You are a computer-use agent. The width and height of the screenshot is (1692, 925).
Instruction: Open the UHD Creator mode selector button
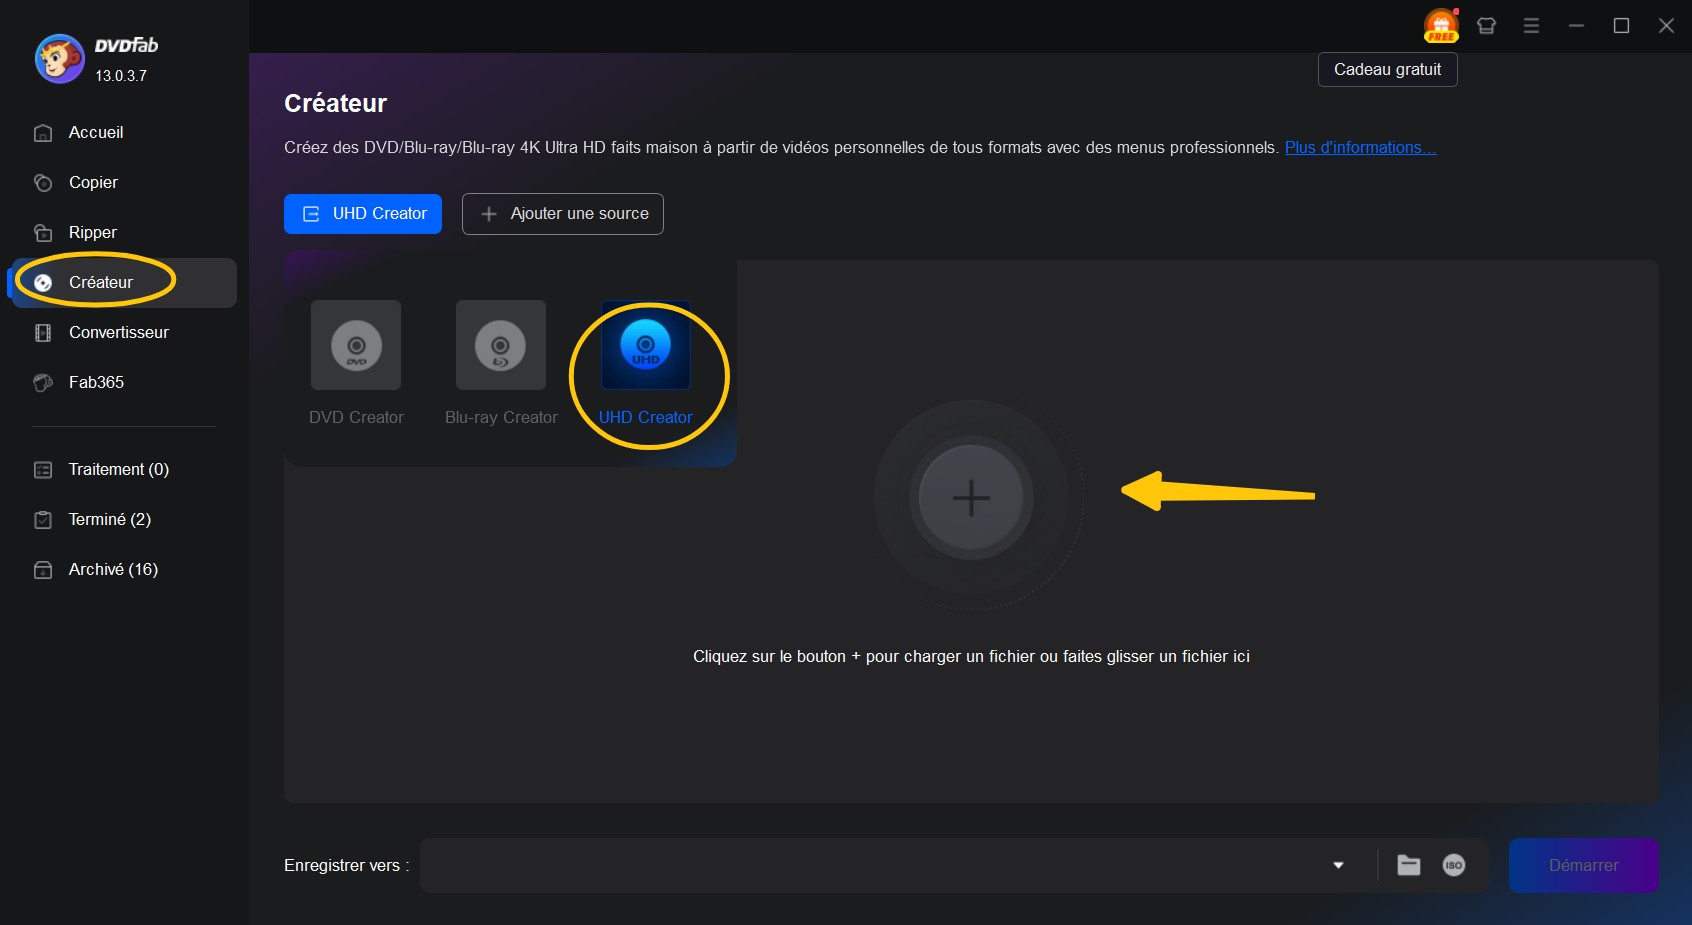363,214
